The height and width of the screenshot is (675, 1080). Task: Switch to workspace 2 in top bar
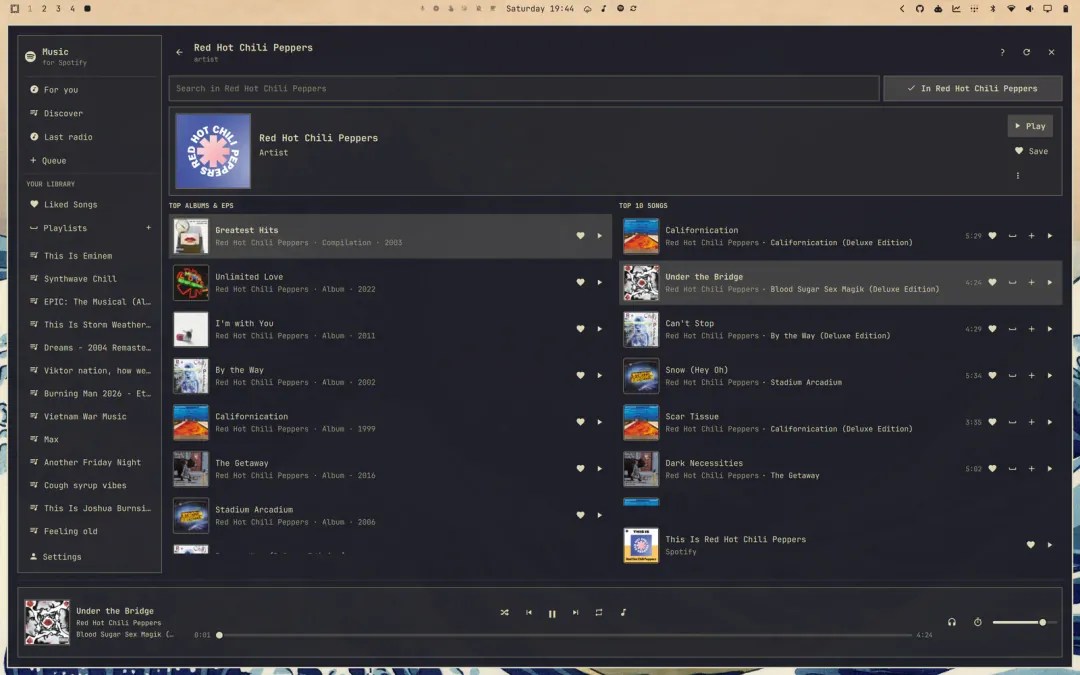click(43, 9)
